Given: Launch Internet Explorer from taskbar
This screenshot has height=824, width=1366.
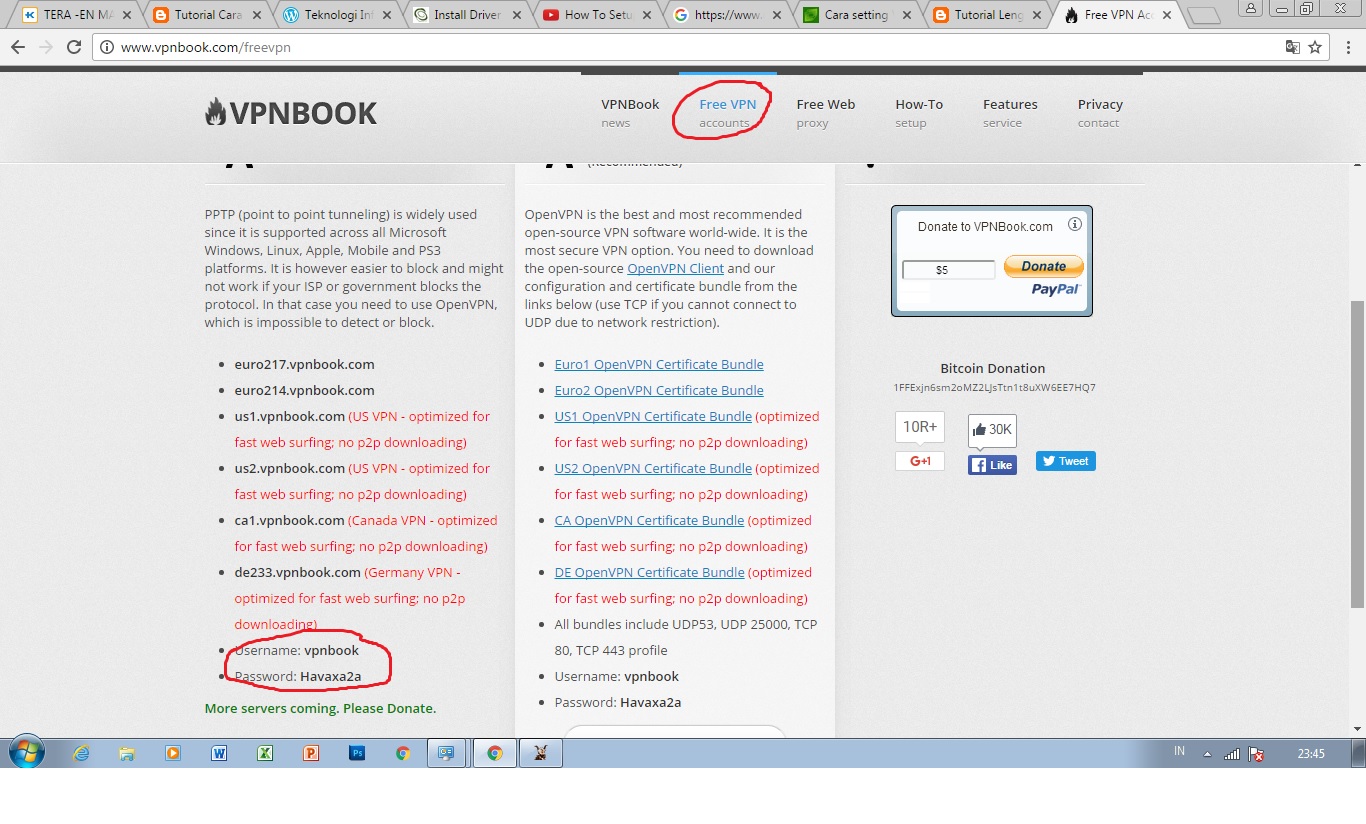Looking at the screenshot, I should pyautogui.click(x=82, y=754).
